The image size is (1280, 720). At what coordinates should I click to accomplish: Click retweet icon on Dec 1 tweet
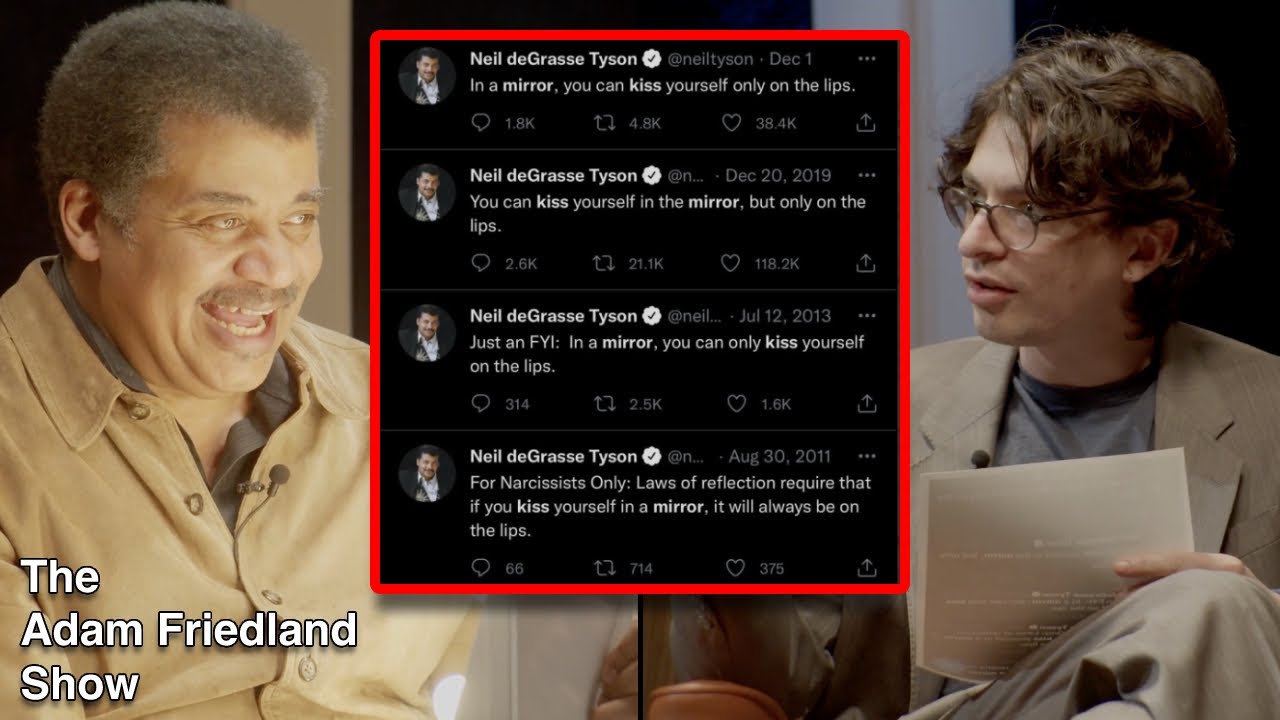605,123
